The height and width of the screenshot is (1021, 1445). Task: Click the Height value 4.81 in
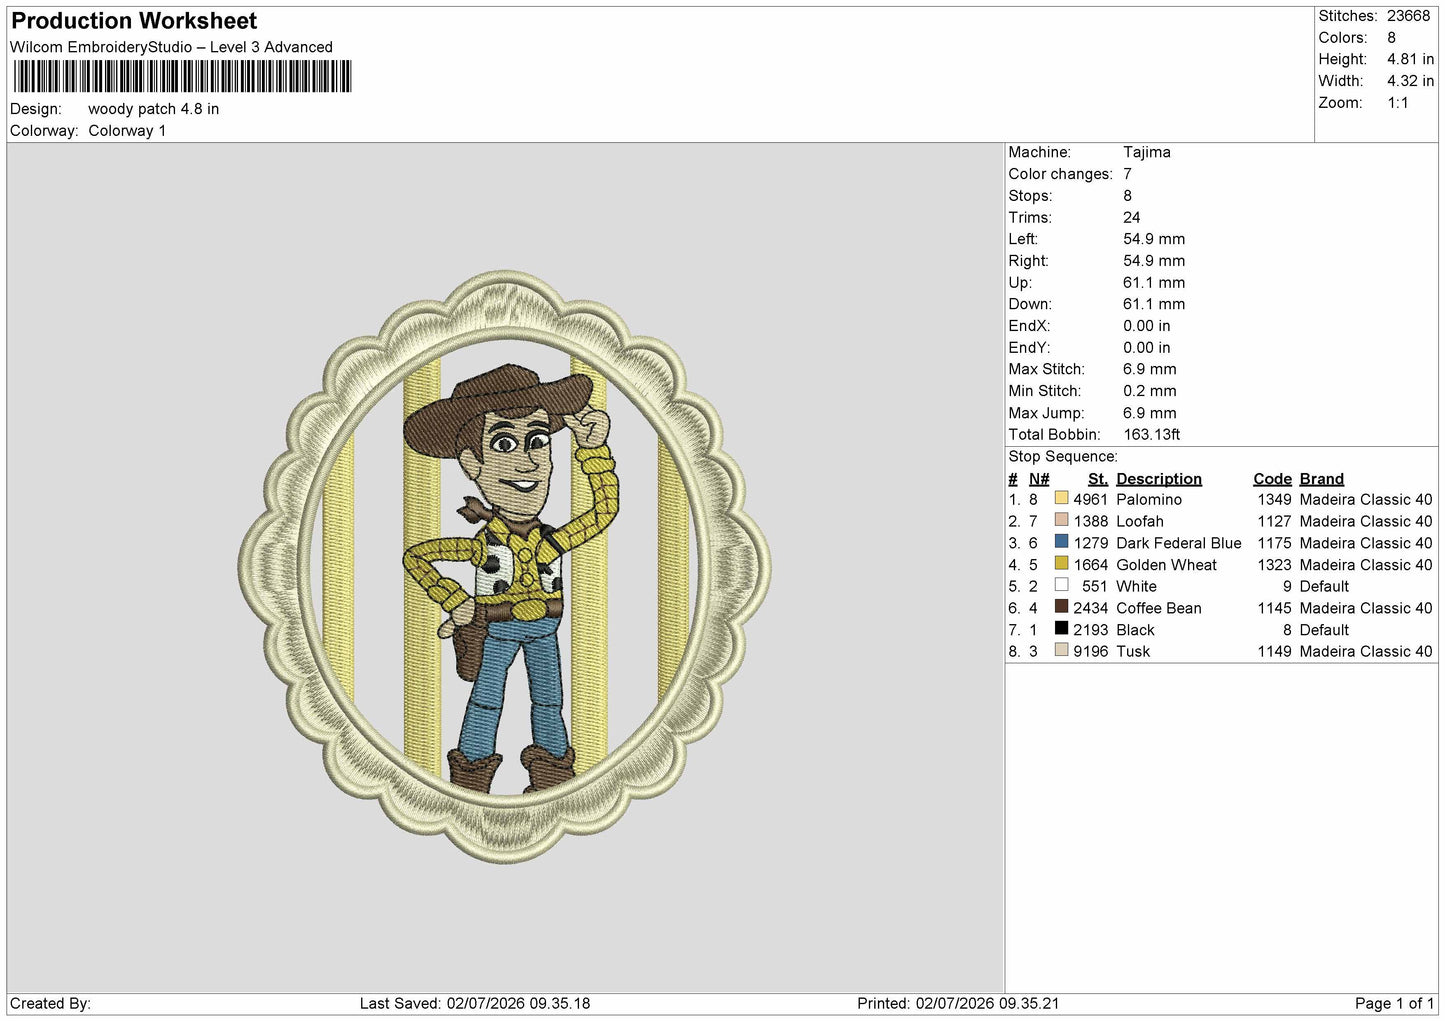[1410, 59]
